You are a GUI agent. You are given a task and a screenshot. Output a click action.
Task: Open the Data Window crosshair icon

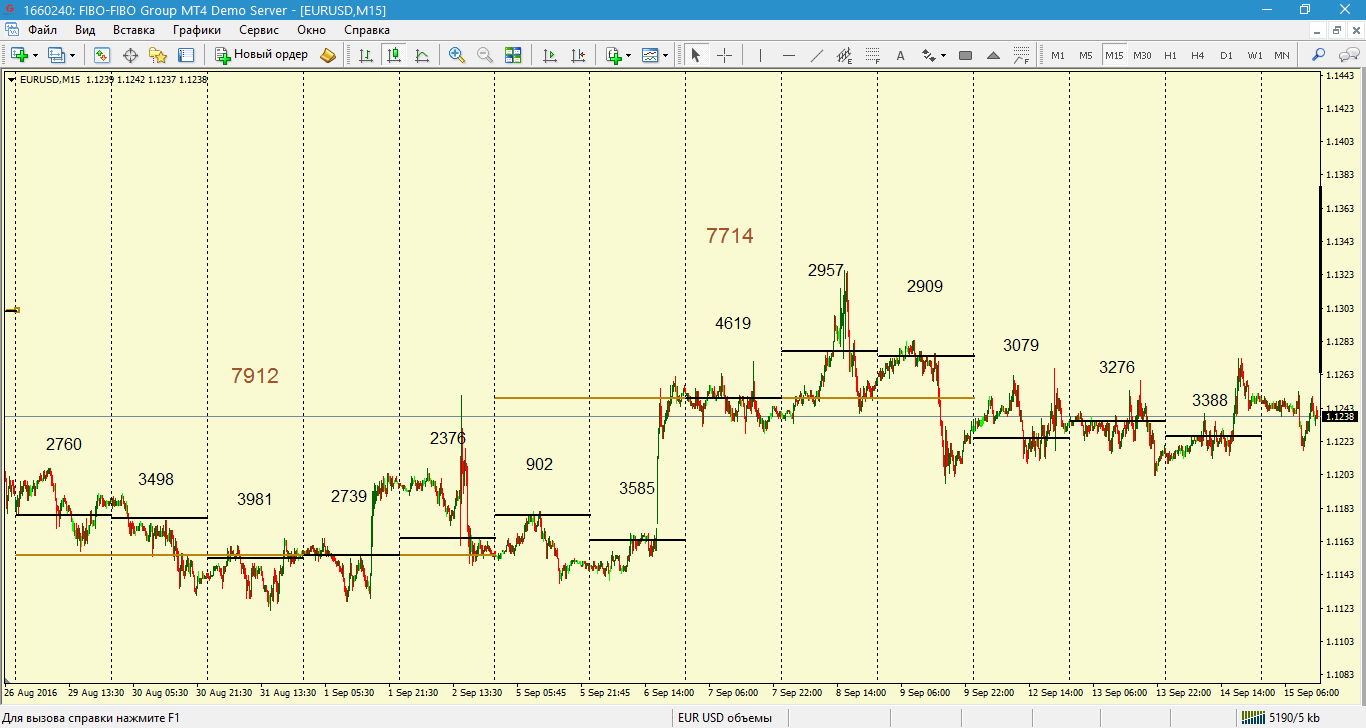[130, 55]
